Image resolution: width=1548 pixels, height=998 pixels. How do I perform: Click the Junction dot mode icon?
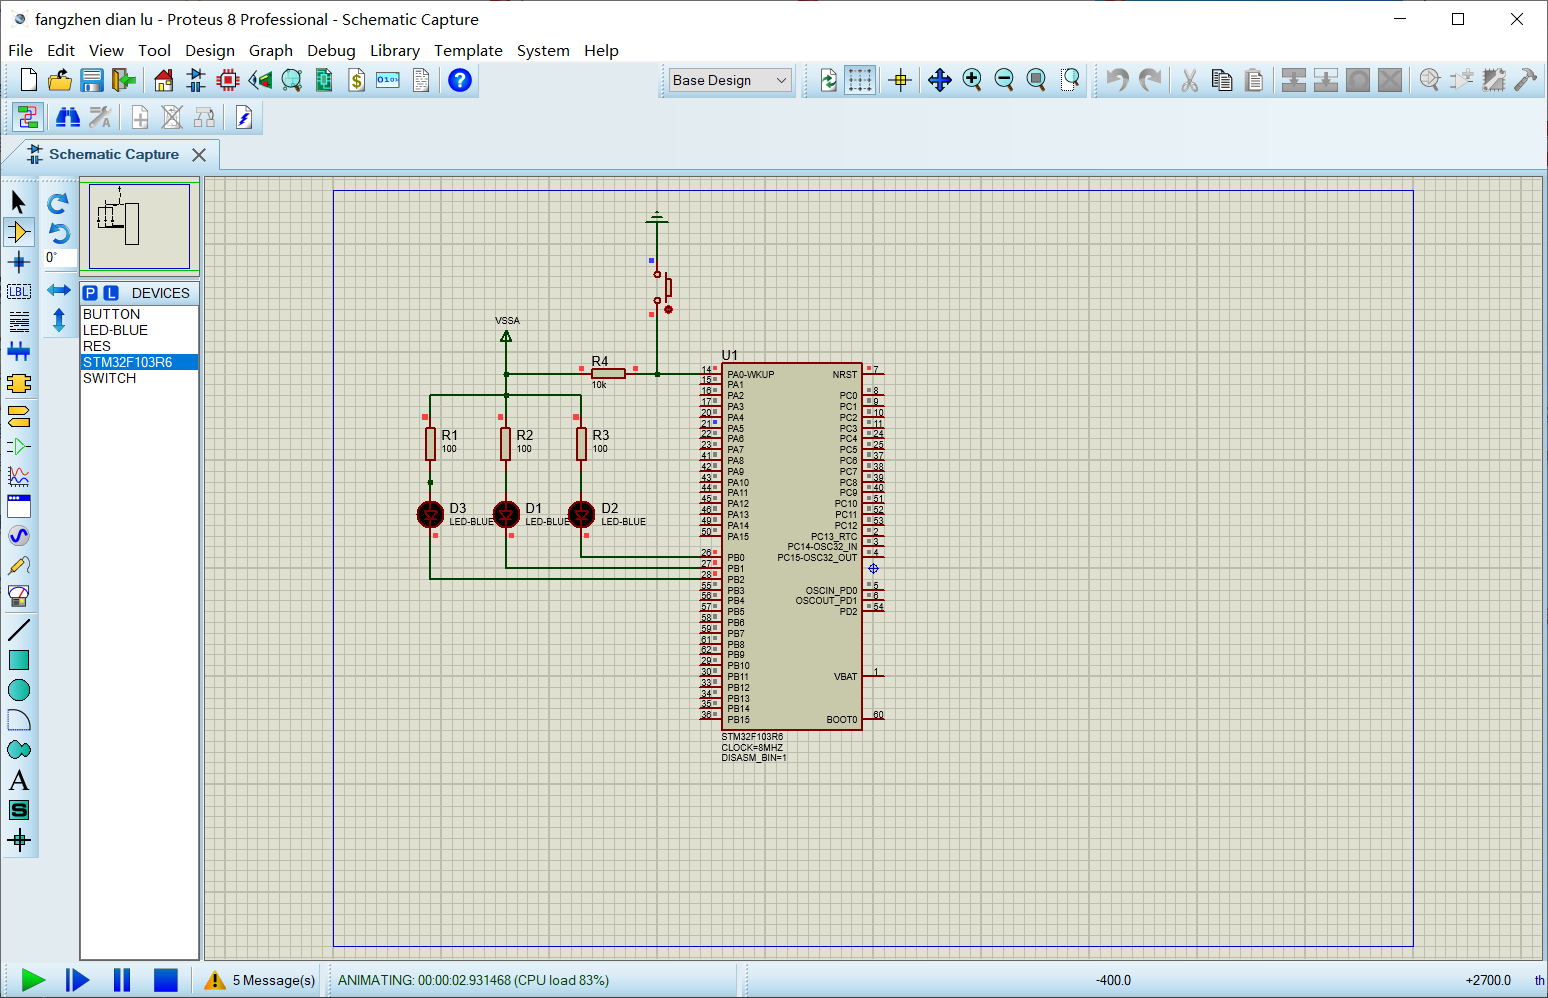click(19, 262)
